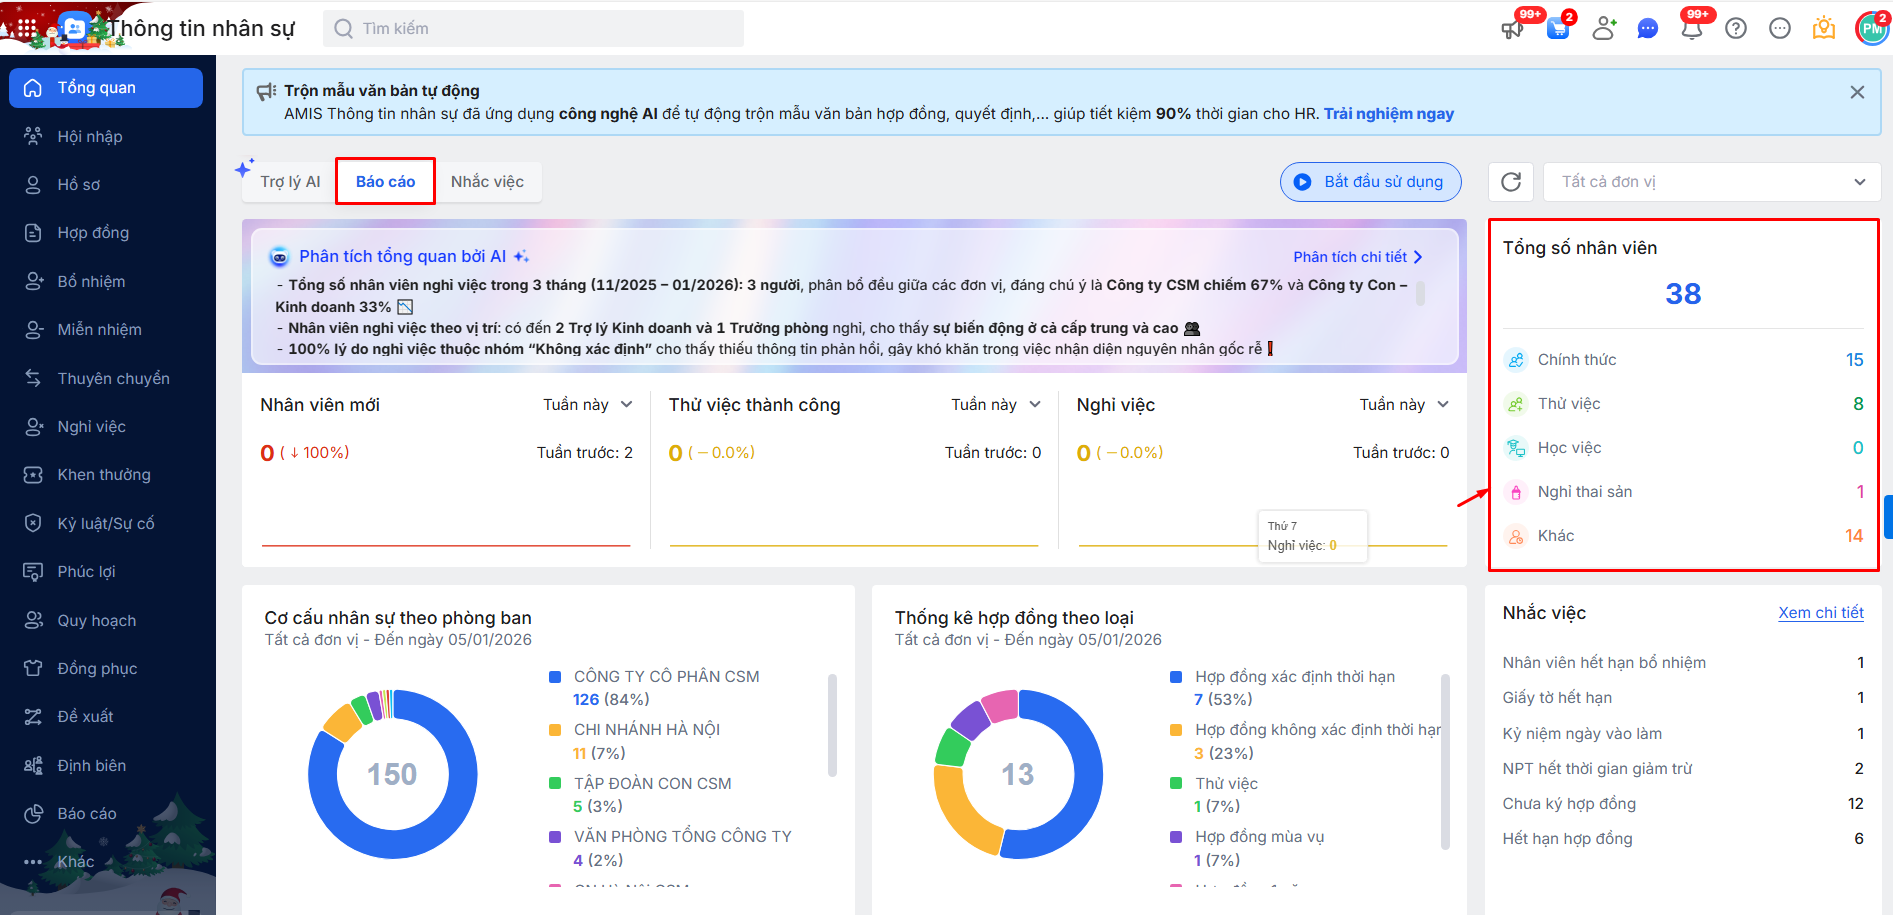Open Tổng quan in the sidebar
Image resolution: width=1893 pixels, height=915 pixels.
pos(106,88)
